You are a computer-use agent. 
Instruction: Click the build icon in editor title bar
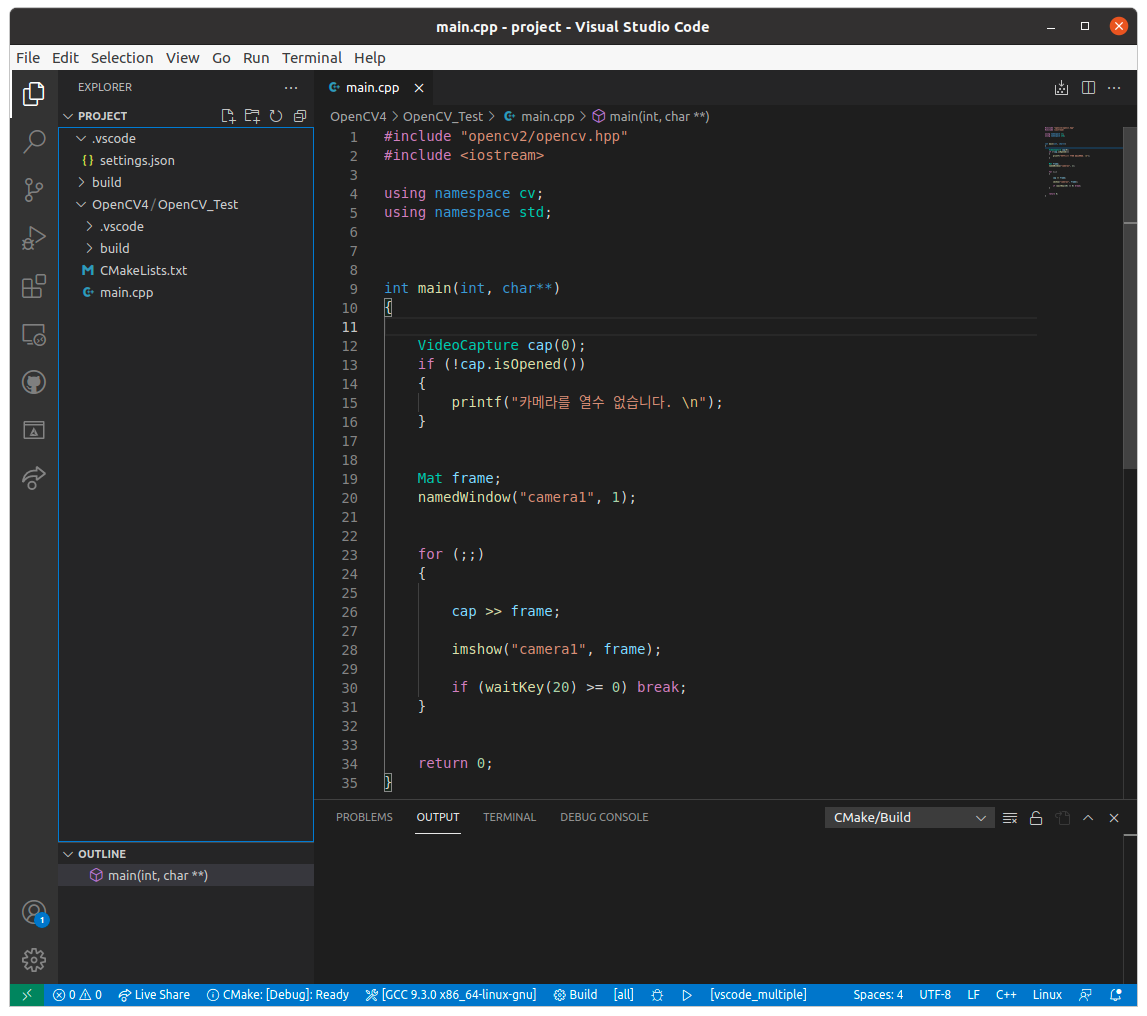pyautogui.click(x=1061, y=88)
